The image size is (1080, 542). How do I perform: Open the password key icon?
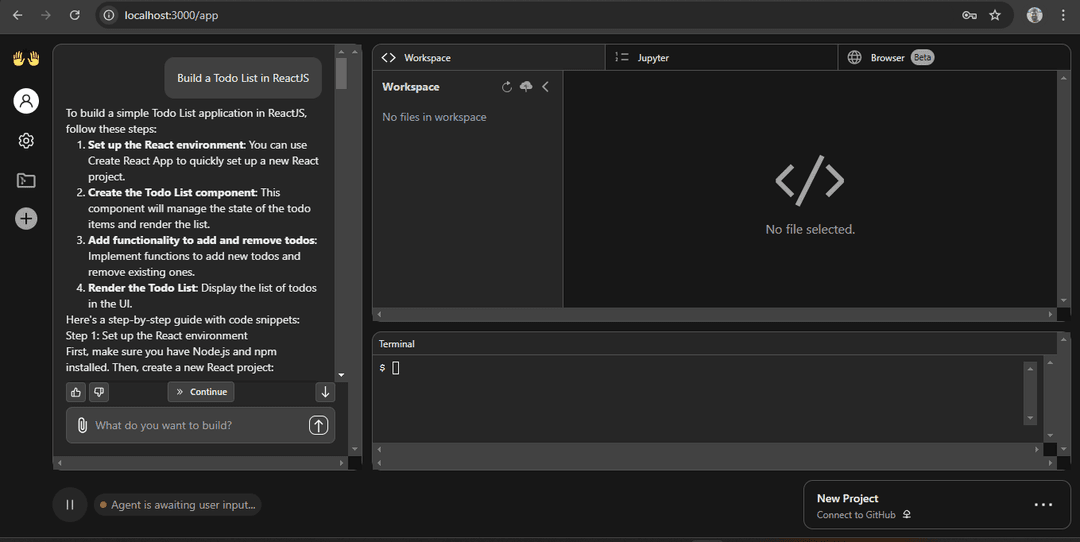[969, 15]
